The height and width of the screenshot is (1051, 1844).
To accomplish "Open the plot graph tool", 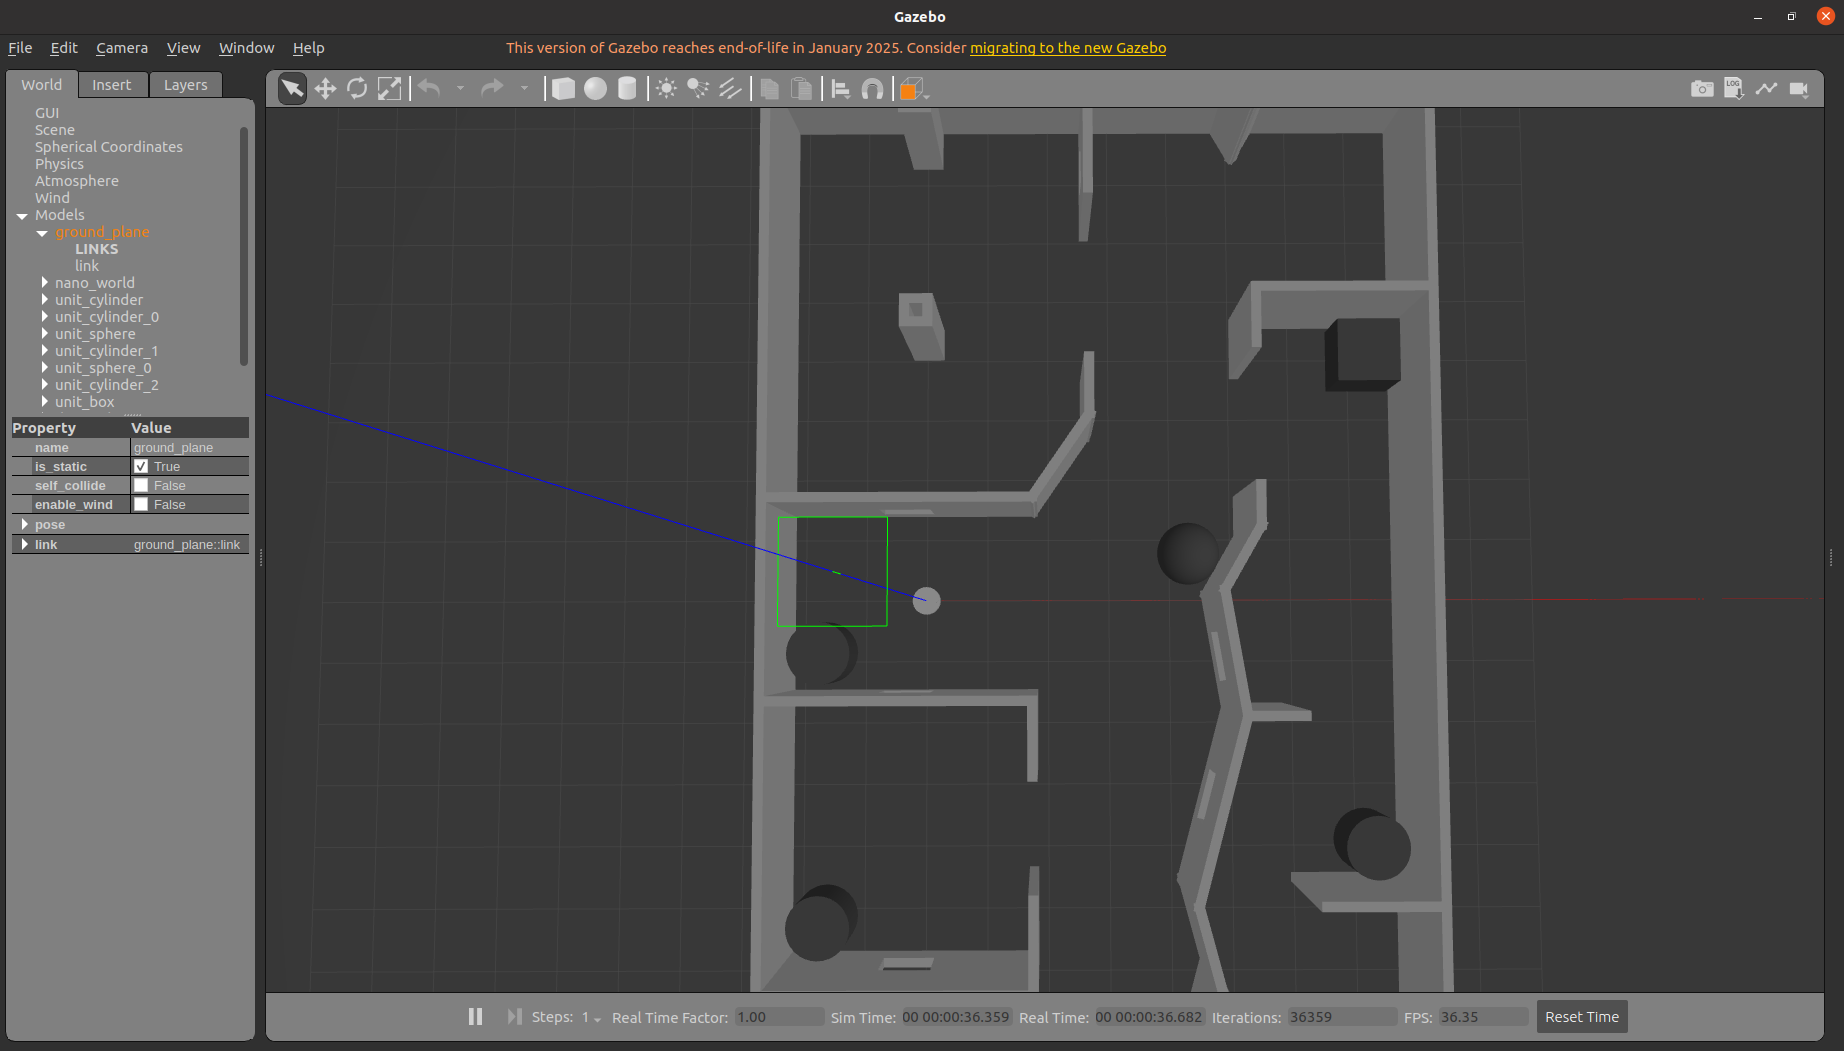I will point(1766,89).
